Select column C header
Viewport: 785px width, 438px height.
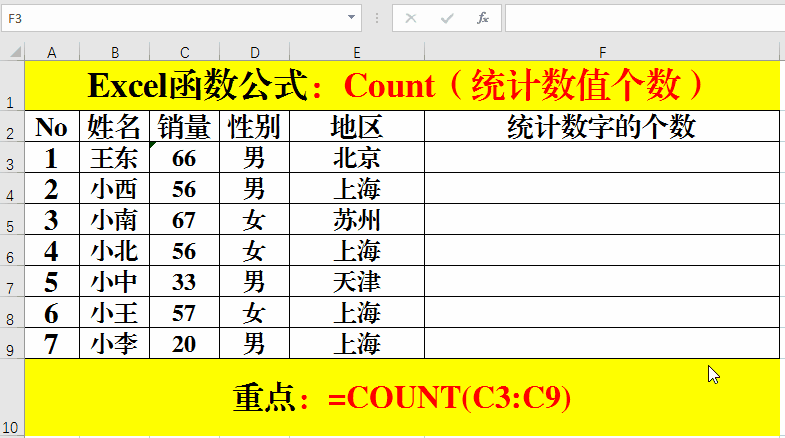(185, 52)
